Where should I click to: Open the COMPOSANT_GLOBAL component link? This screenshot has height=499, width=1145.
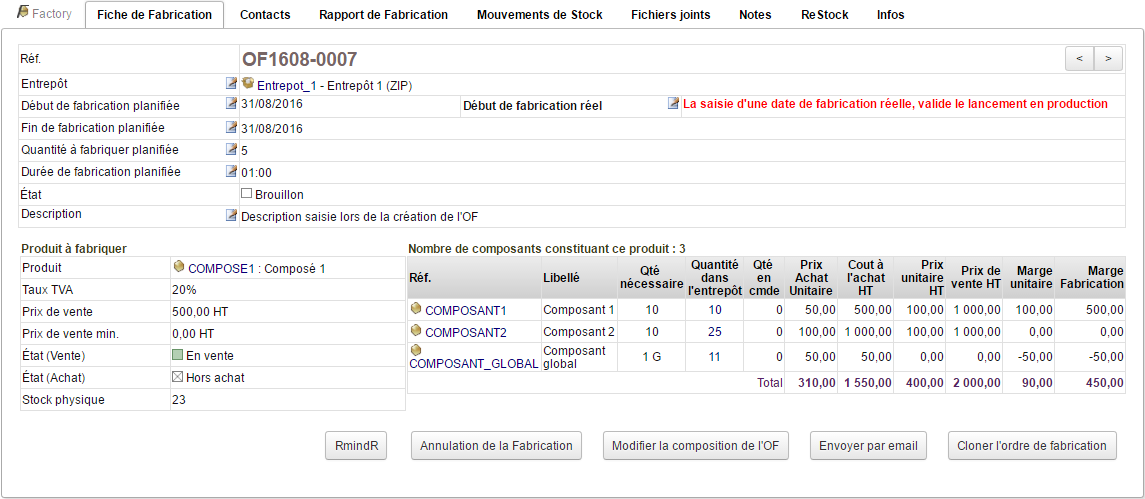(473, 364)
